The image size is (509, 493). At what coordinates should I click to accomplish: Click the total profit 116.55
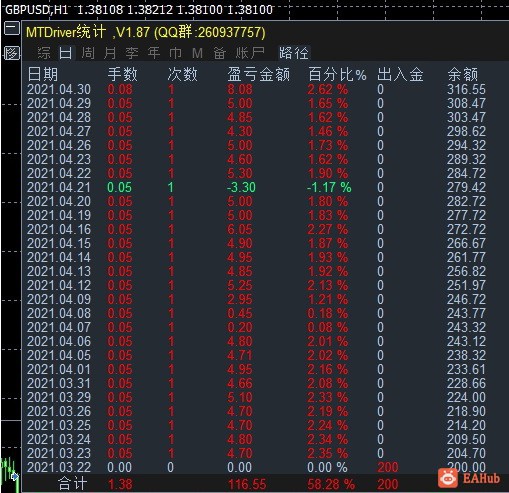(x=247, y=484)
